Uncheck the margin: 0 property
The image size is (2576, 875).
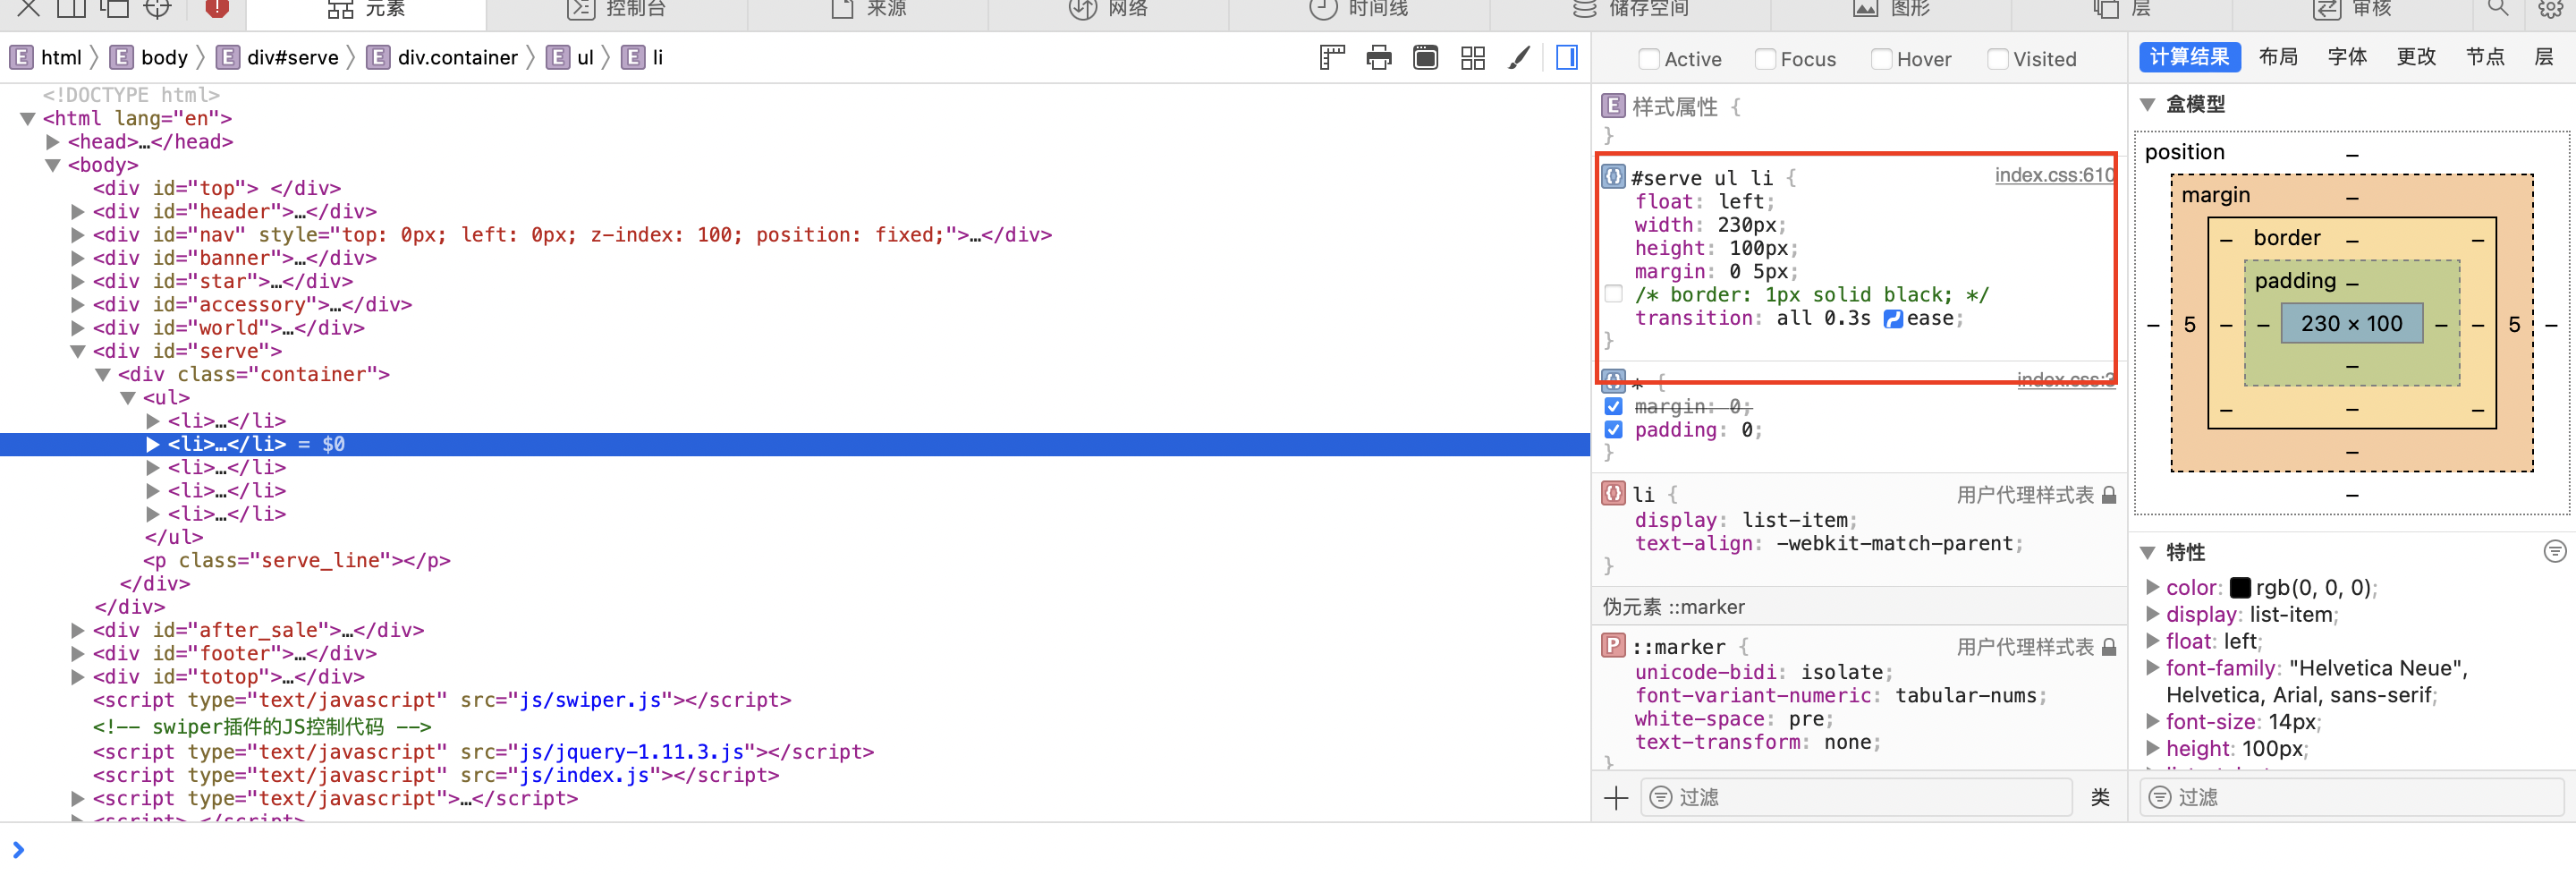tap(1613, 407)
